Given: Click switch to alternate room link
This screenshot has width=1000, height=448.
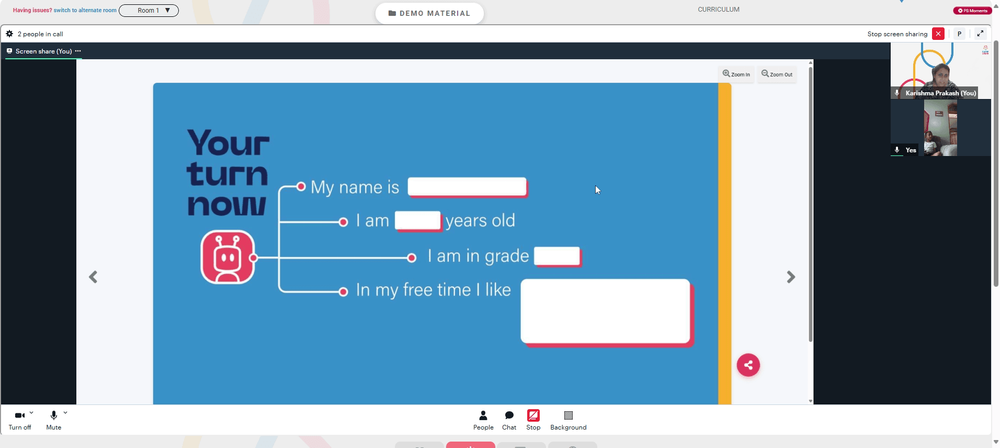Looking at the screenshot, I should [x=85, y=11].
